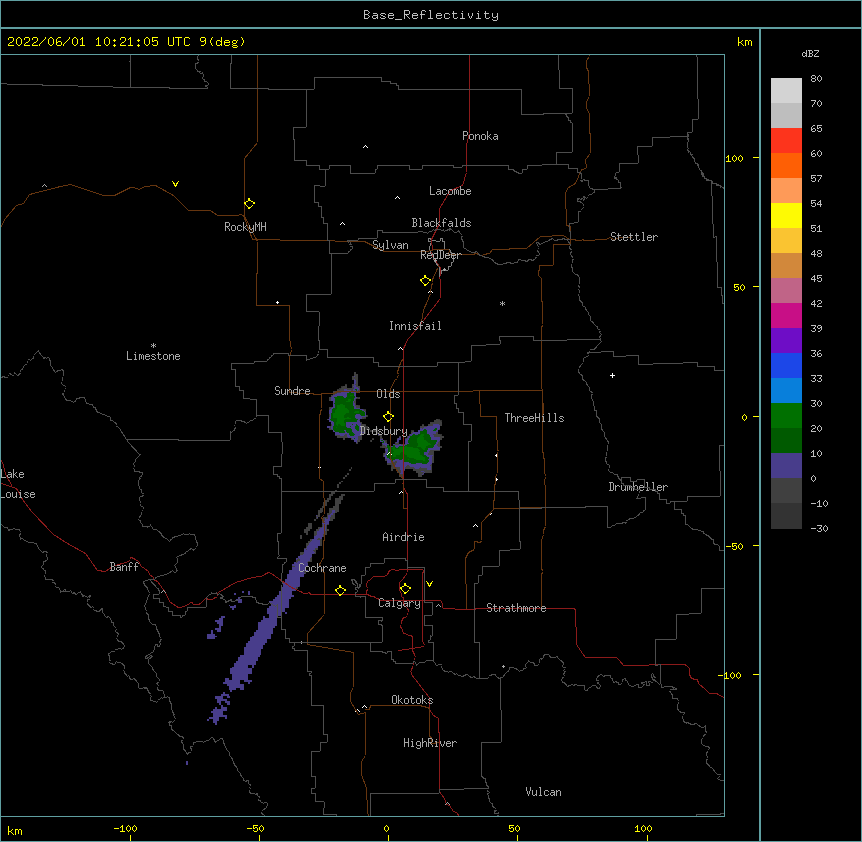Viewport: 862px width, 842px height.
Task: Select the magenta 42 dBZ color swatch
Action: pyautogui.click(x=786, y=315)
